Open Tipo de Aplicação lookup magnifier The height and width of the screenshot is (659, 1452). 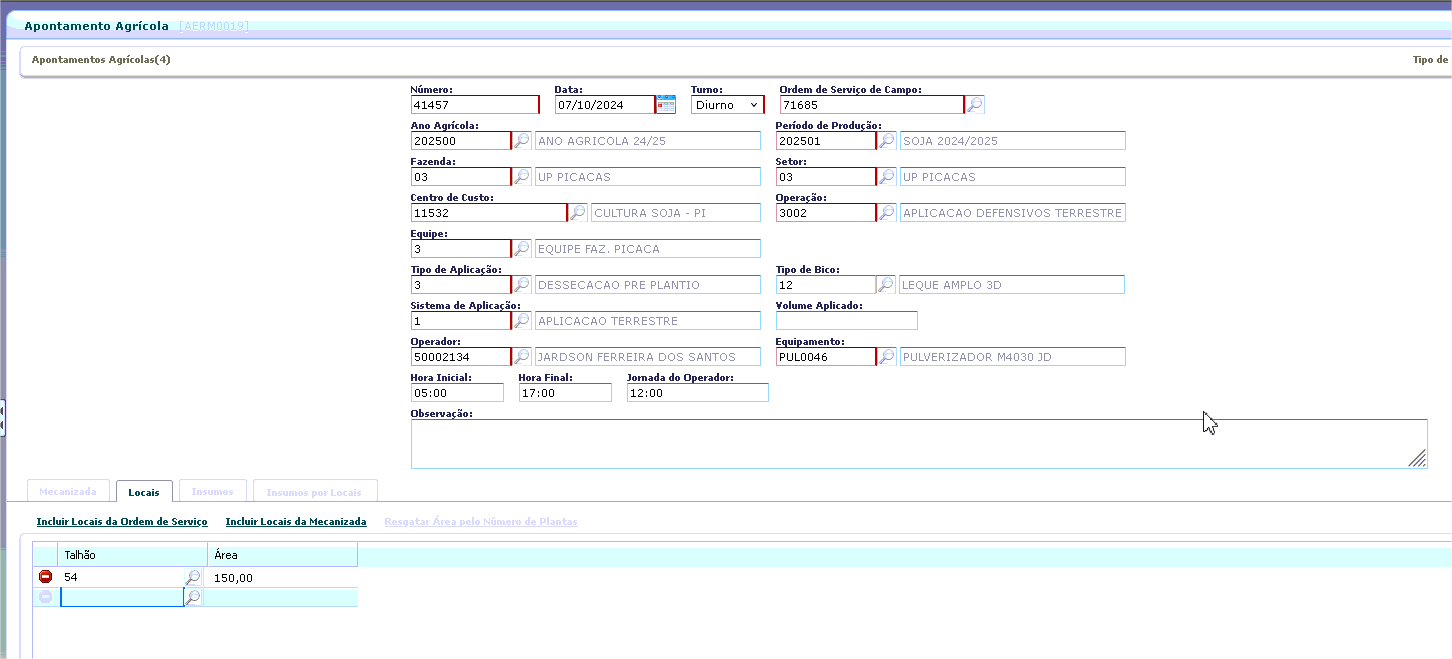[x=522, y=284]
